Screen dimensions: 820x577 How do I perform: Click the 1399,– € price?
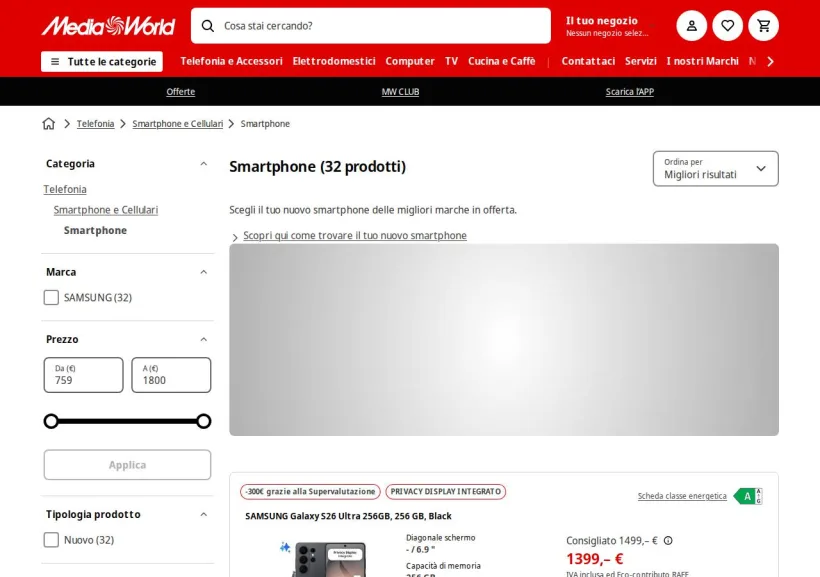tap(595, 559)
